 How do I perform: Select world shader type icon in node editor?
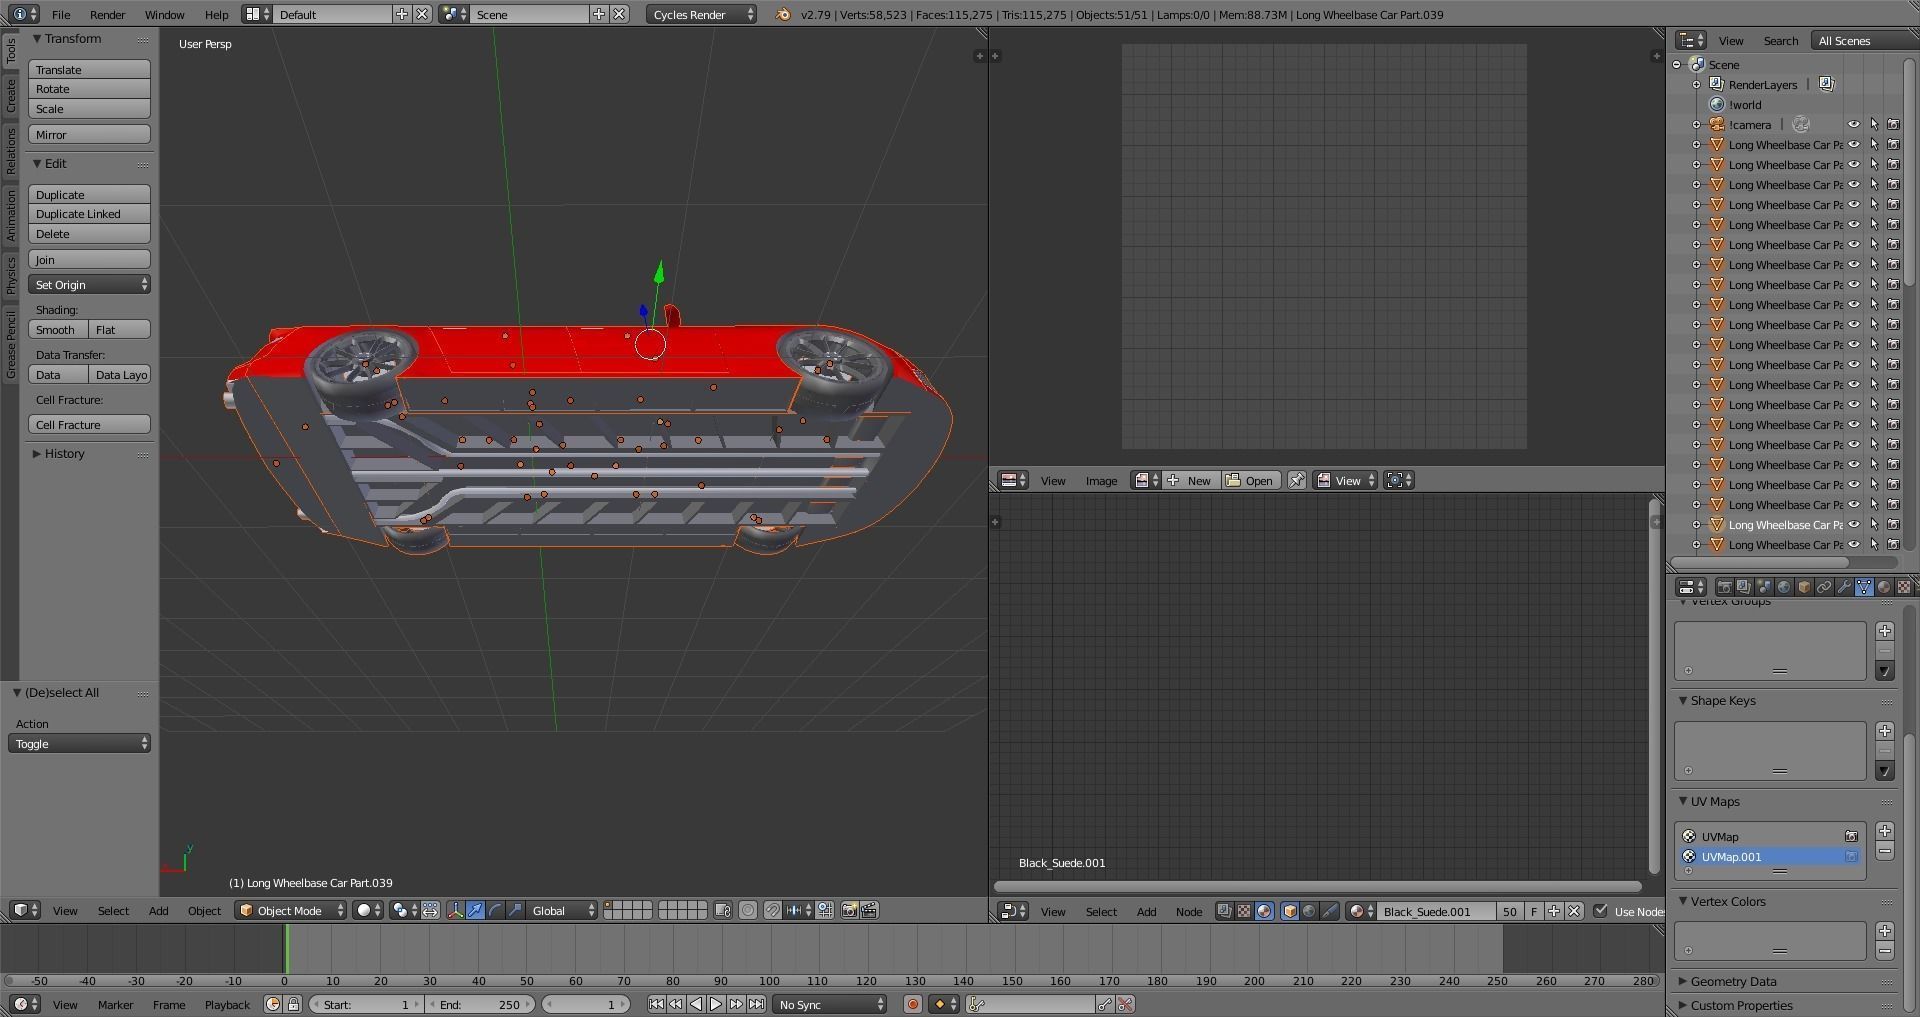1309,911
